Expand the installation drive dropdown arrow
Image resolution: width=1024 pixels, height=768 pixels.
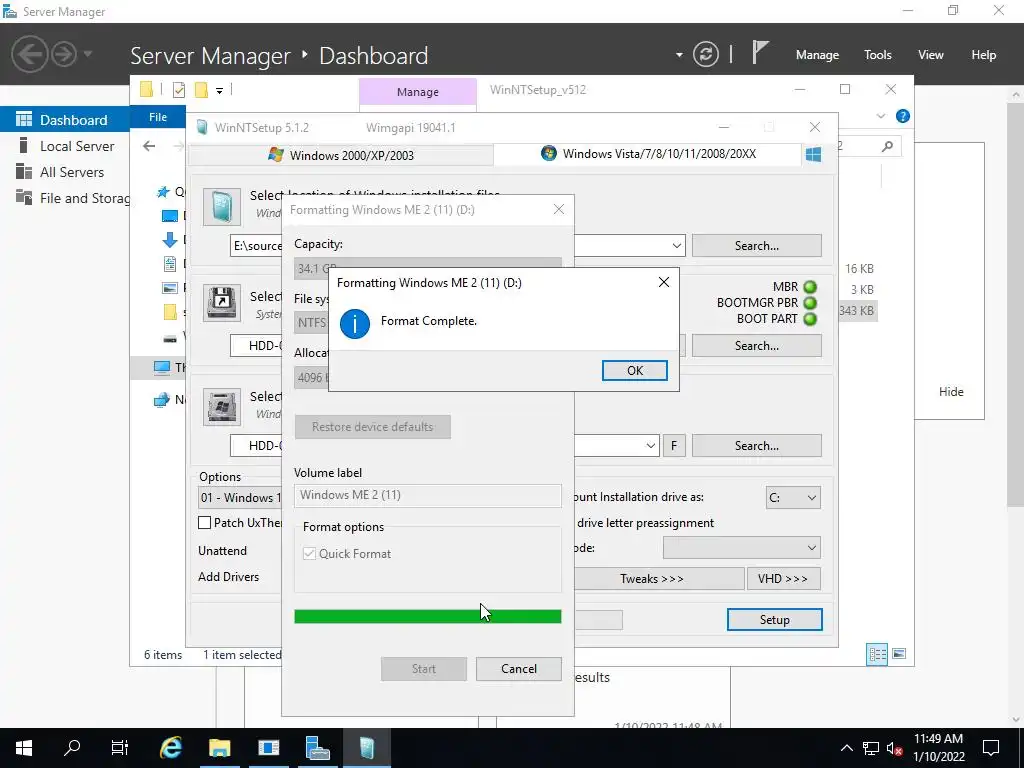point(650,446)
